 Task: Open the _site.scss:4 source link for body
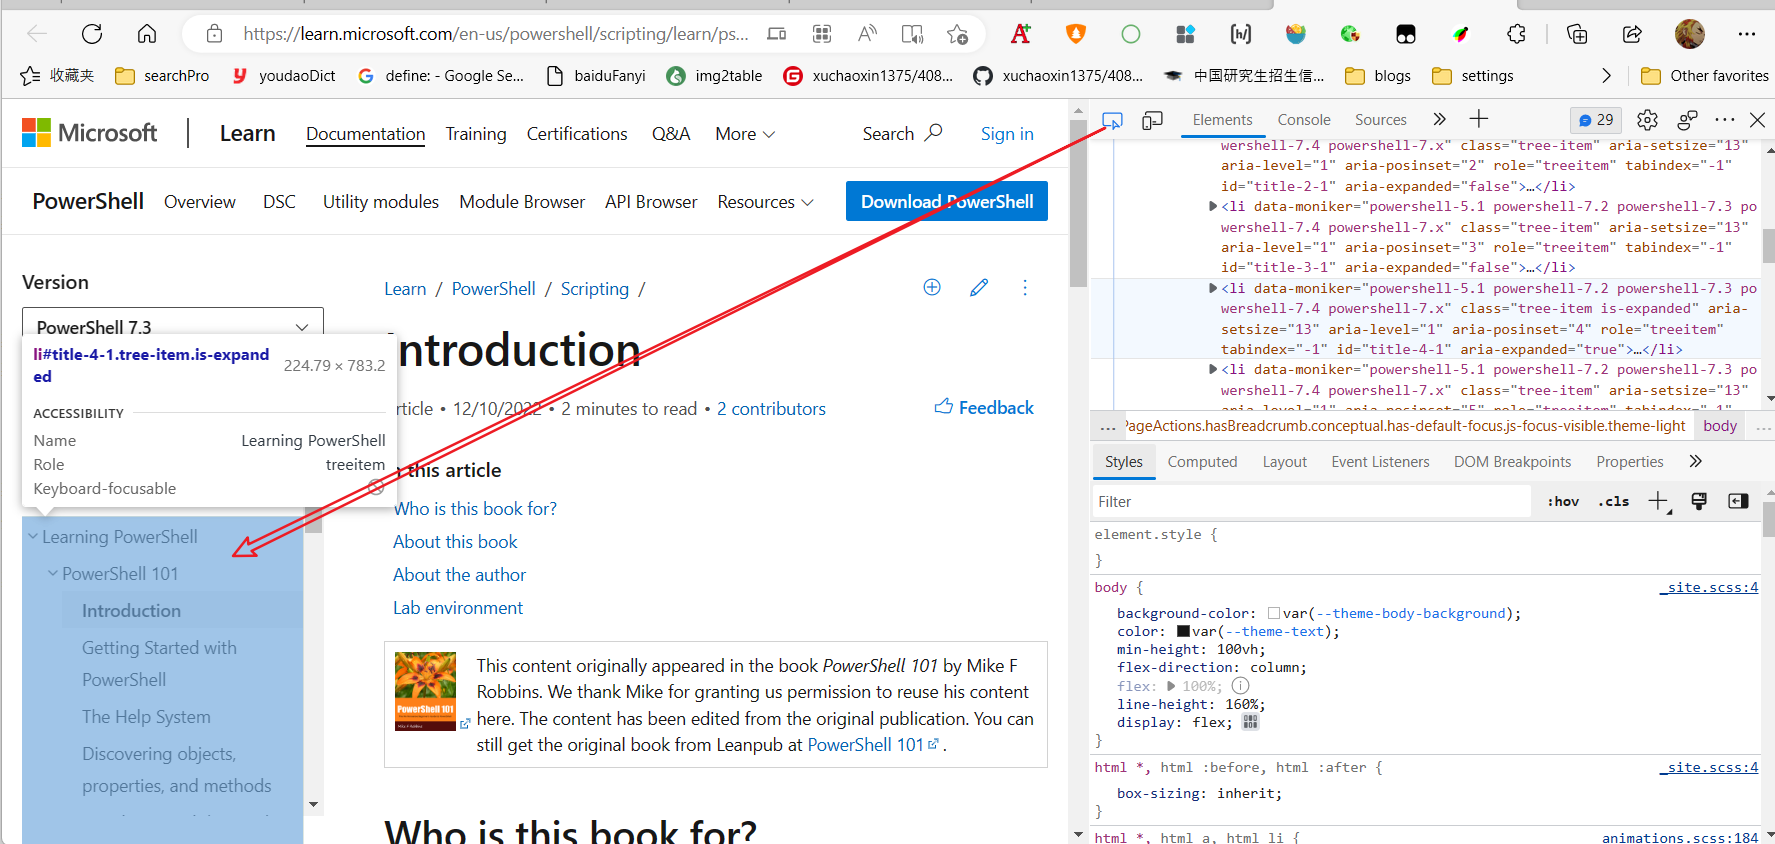click(1709, 587)
